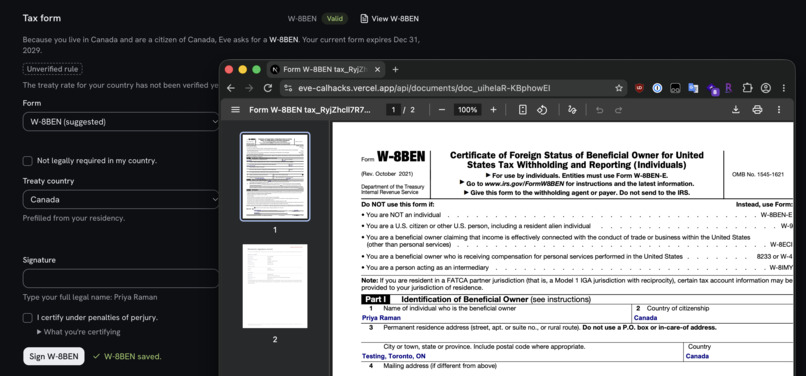Screen dimensions: 806x376
Task: Open the Form dropdown showing W-8BEN (suggested)
Action: (121, 122)
